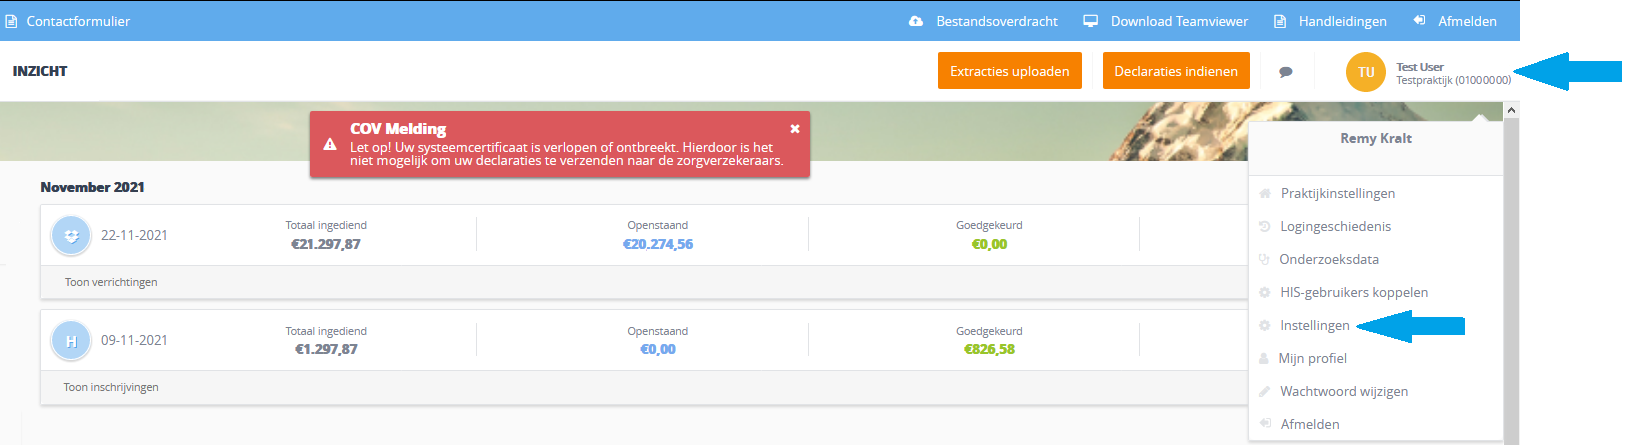Click the Bestandsoverdracht cloud upload icon
This screenshot has width=1625, height=445.
[916, 21]
